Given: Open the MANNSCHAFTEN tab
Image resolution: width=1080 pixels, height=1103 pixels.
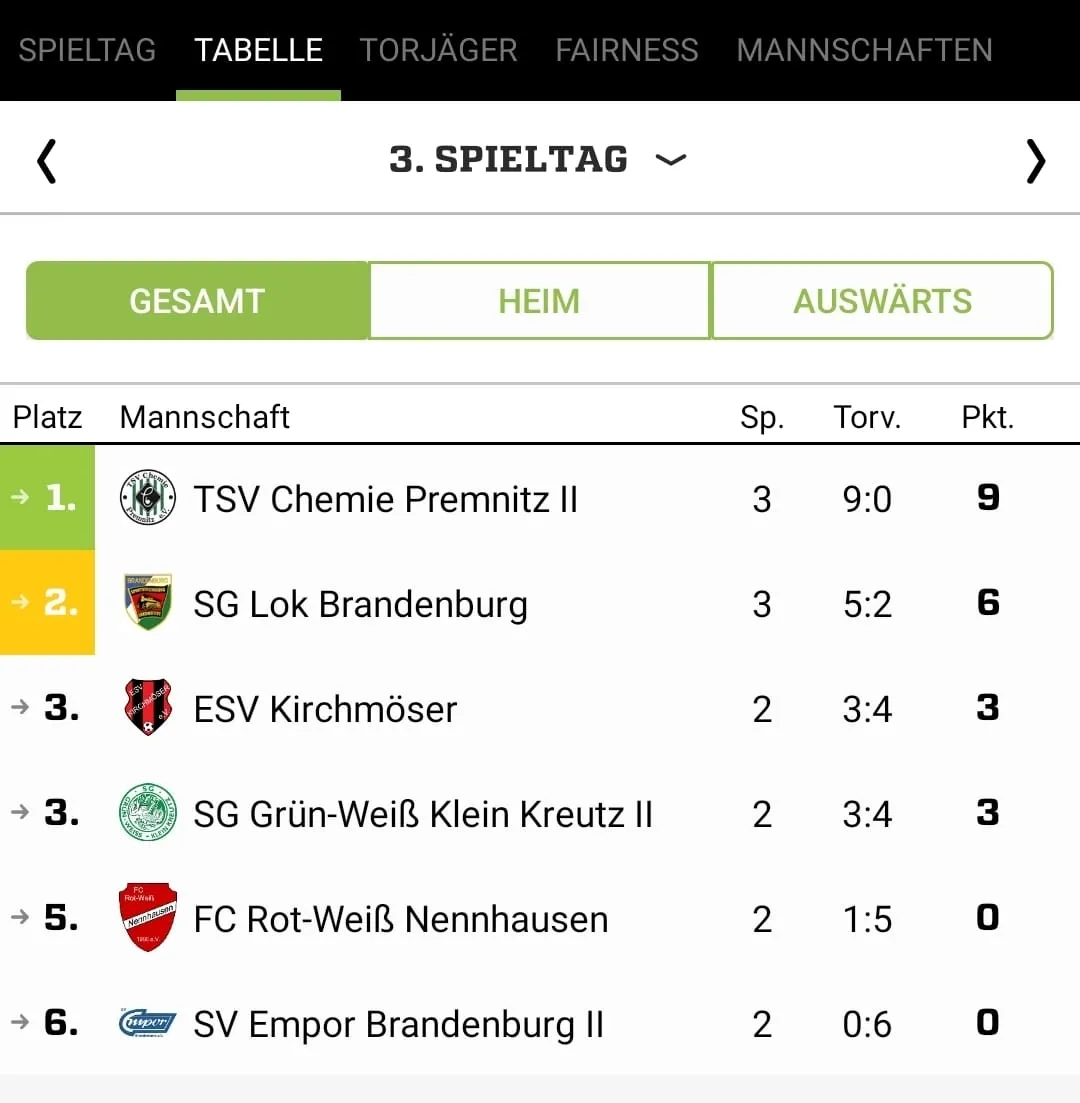Looking at the screenshot, I should click(864, 50).
